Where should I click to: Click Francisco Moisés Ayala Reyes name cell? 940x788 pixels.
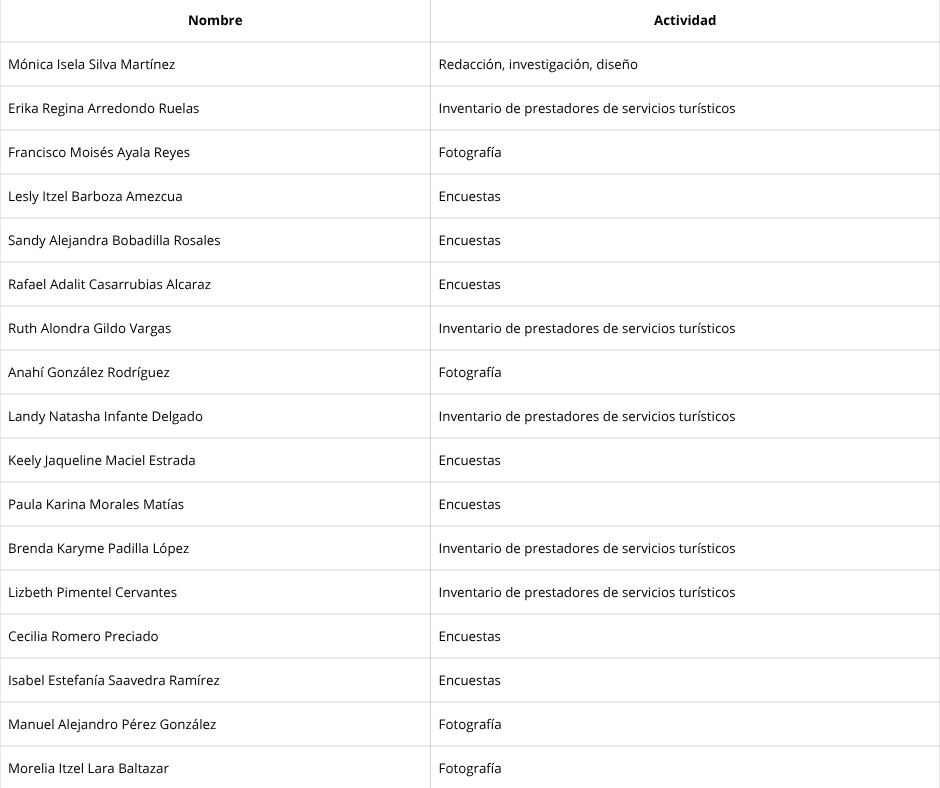99,152
